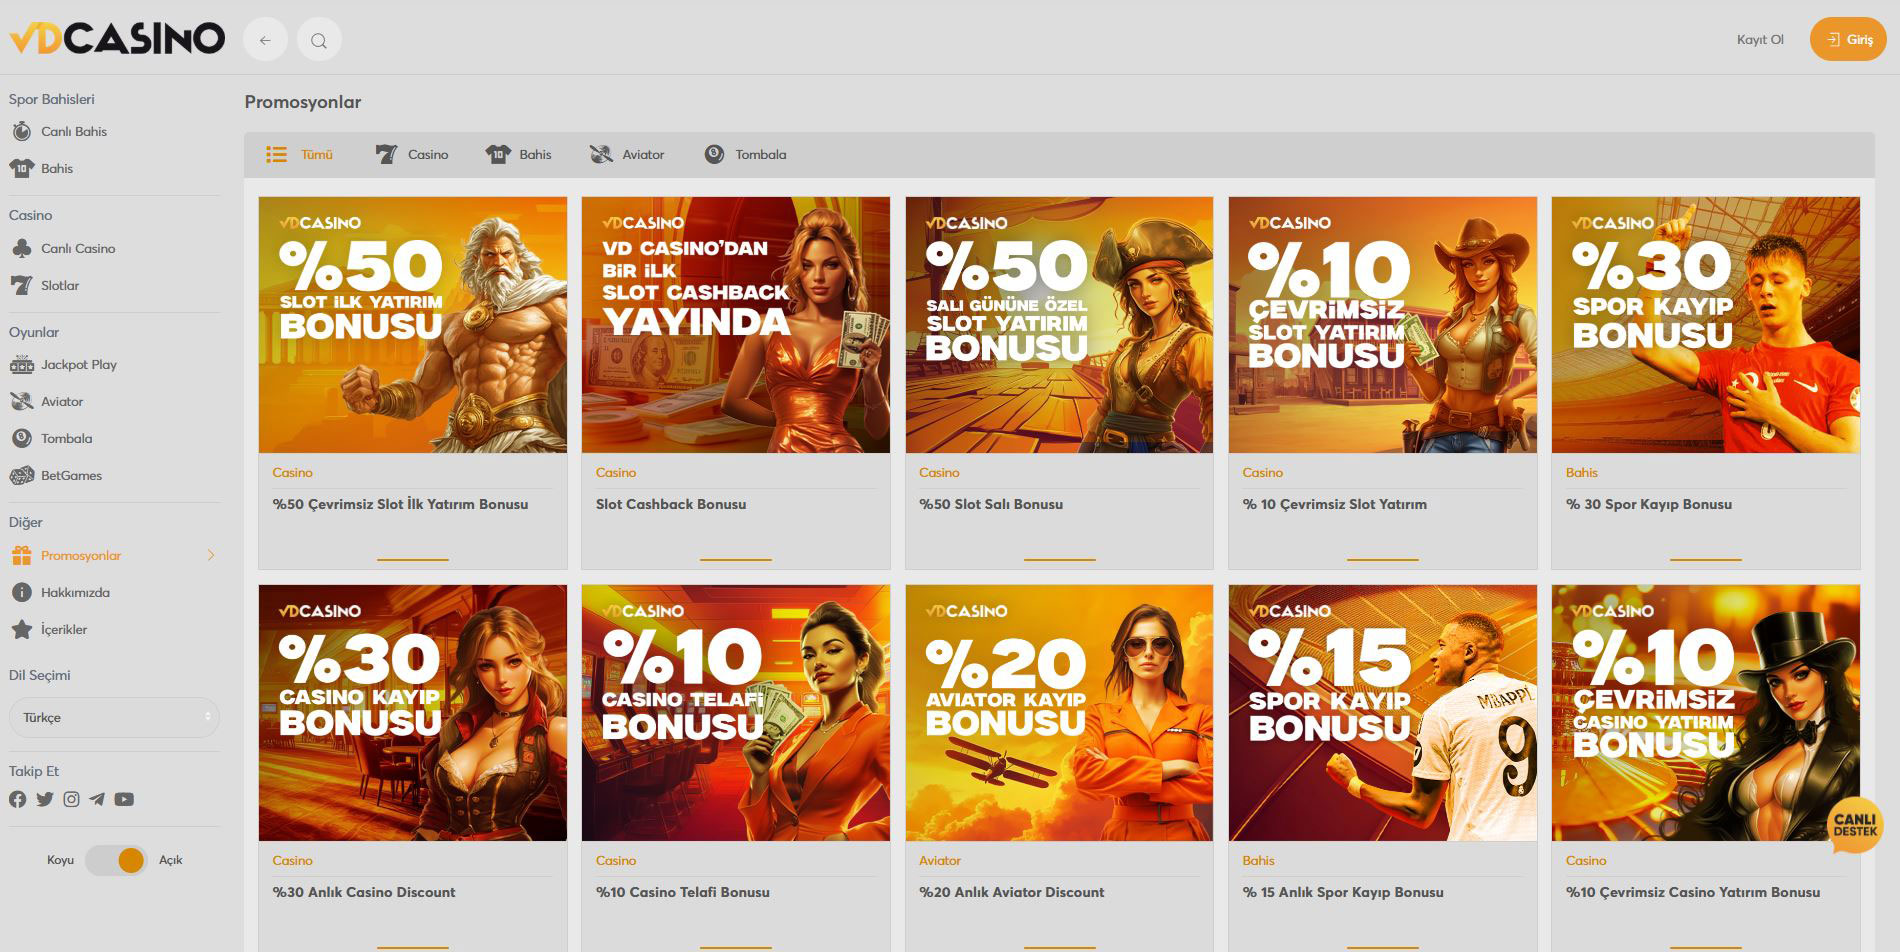Click the Jackpot Play icon
1900x952 pixels.
[21, 364]
